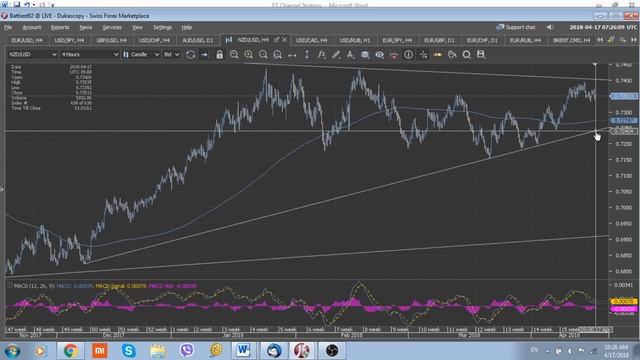
Task: Click the circular tool icon in toolbar
Action: 467,54
